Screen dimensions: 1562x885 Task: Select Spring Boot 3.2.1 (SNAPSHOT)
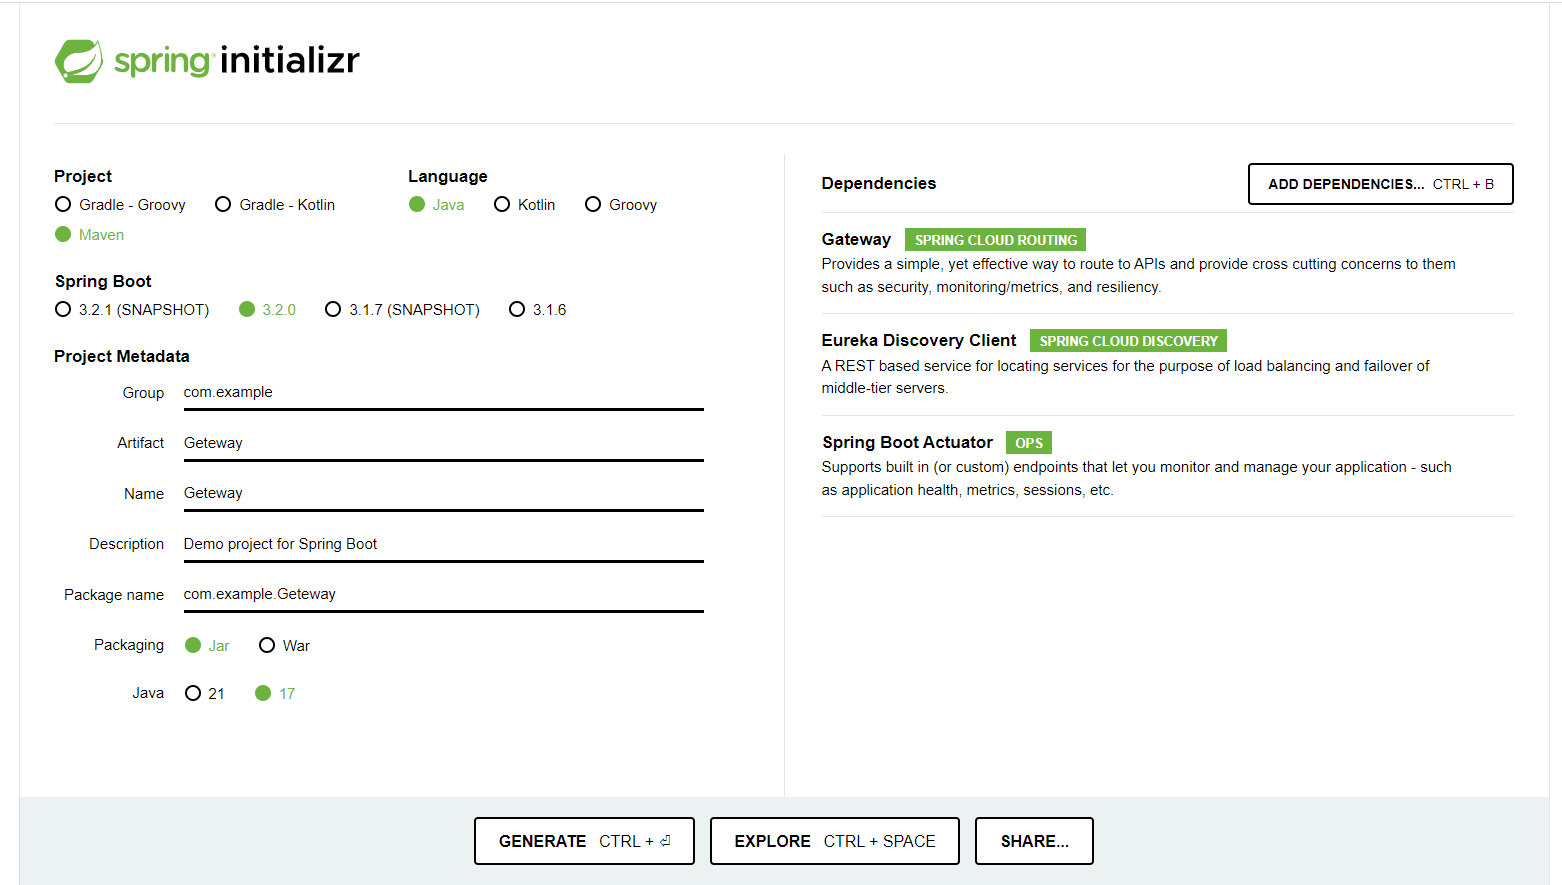63,310
